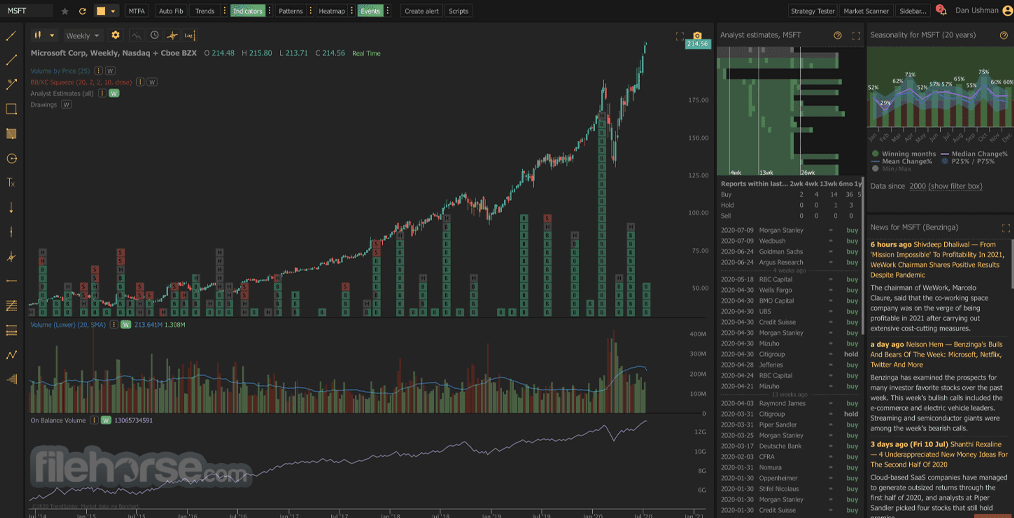This screenshot has height=518, width=1014.
Task: Open notifications bell
Action: [x=941, y=10]
